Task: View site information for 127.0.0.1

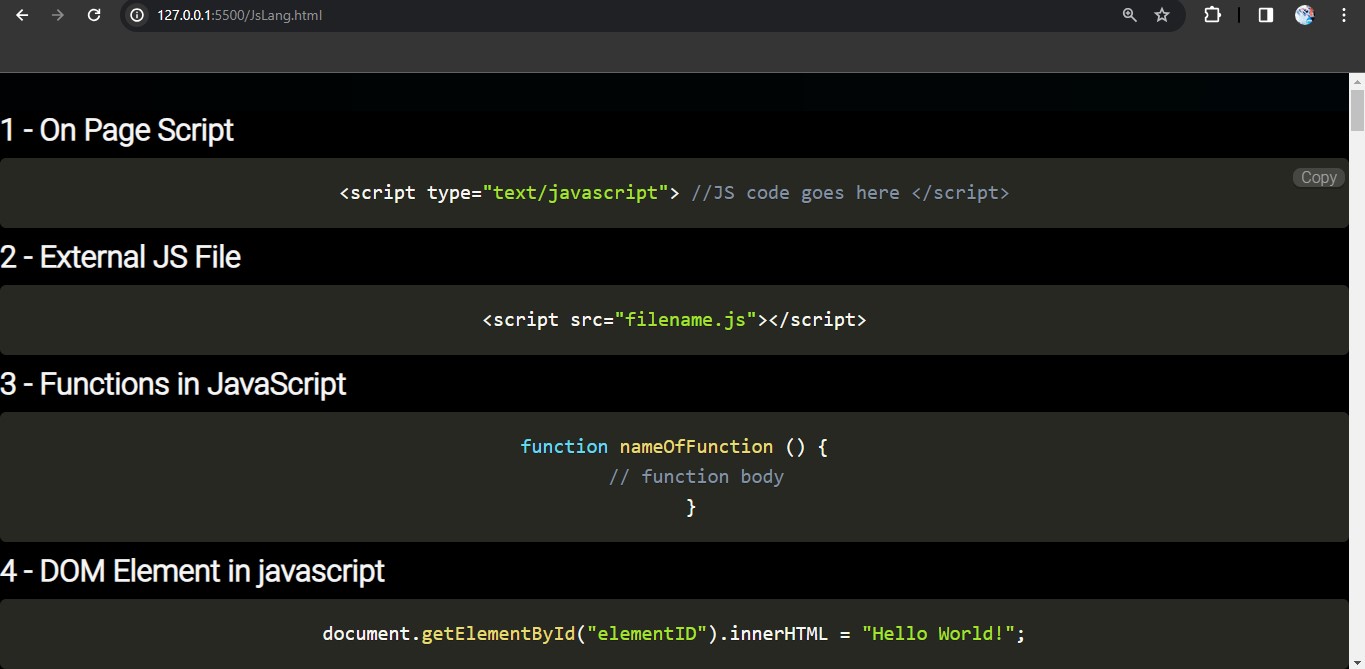Action: point(138,15)
